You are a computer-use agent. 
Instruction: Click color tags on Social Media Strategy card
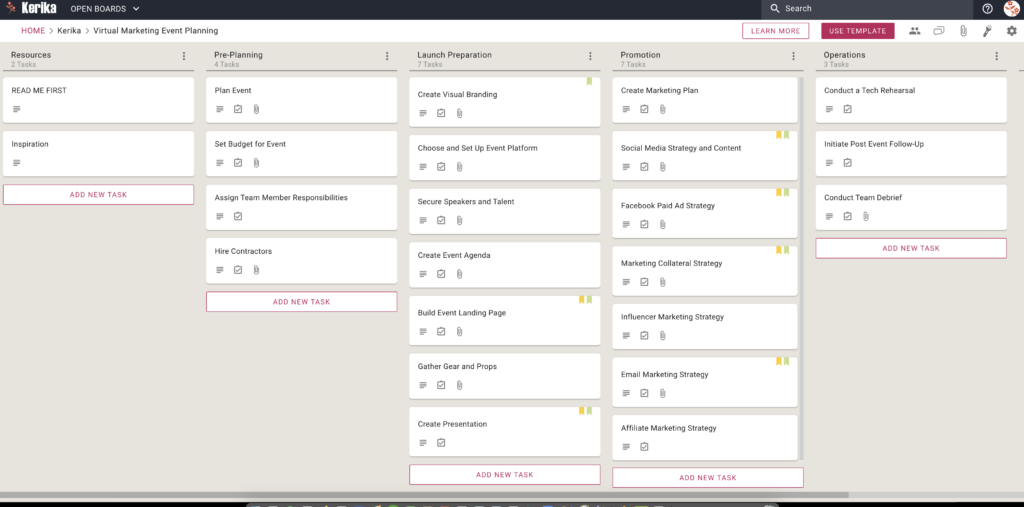point(782,135)
